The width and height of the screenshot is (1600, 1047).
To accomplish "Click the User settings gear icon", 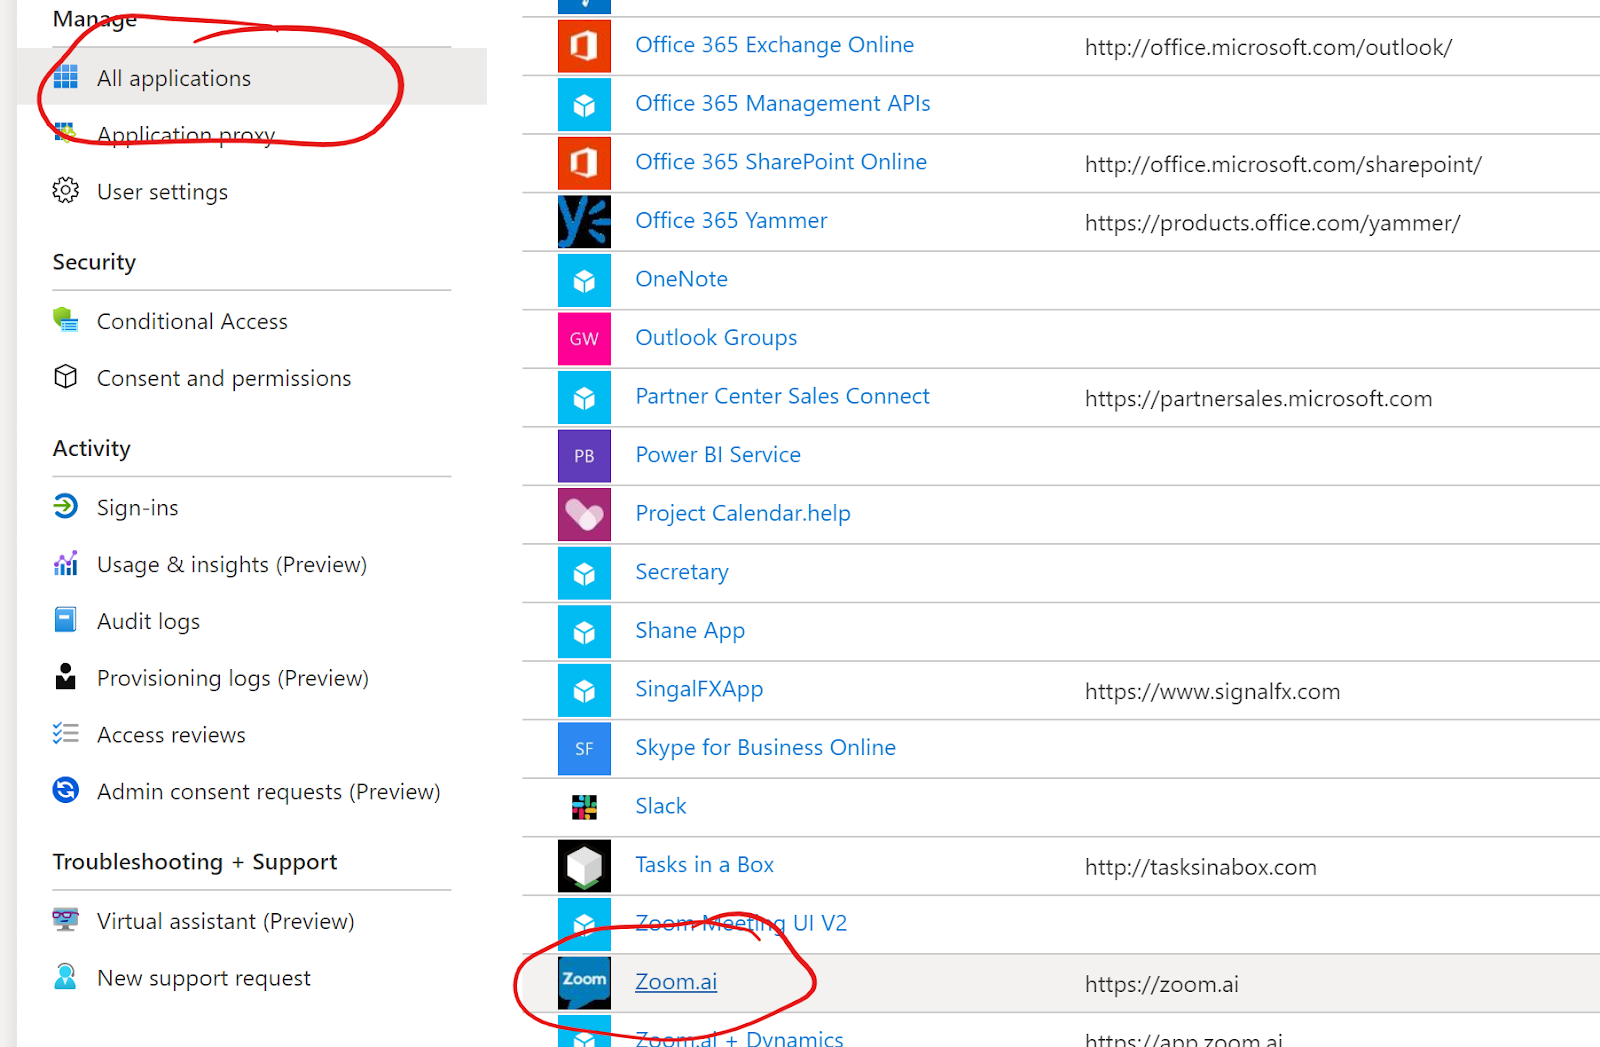I will tap(66, 190).
